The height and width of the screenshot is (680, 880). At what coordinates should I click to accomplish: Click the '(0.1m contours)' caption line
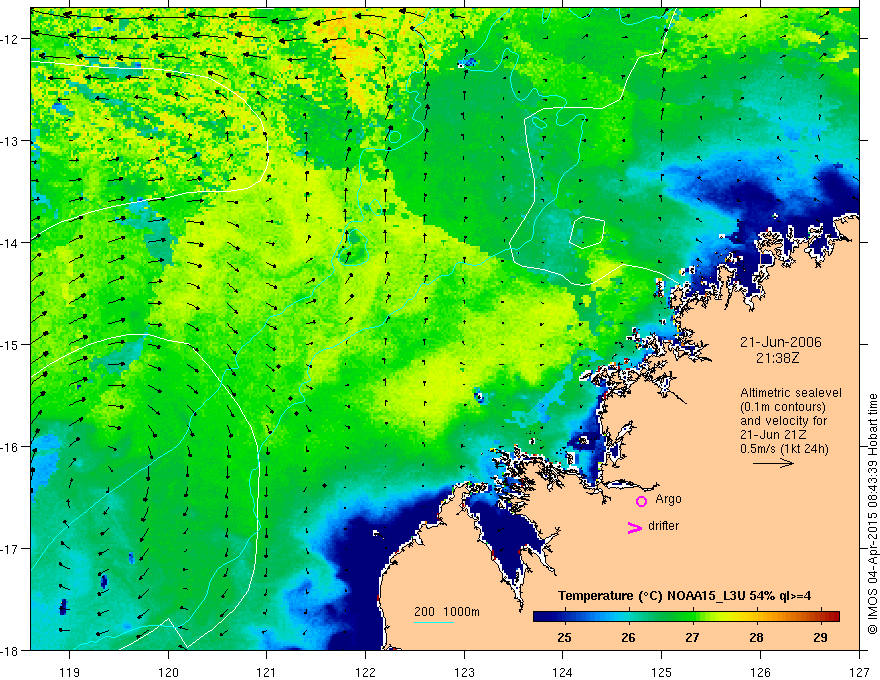pos(783,407)
